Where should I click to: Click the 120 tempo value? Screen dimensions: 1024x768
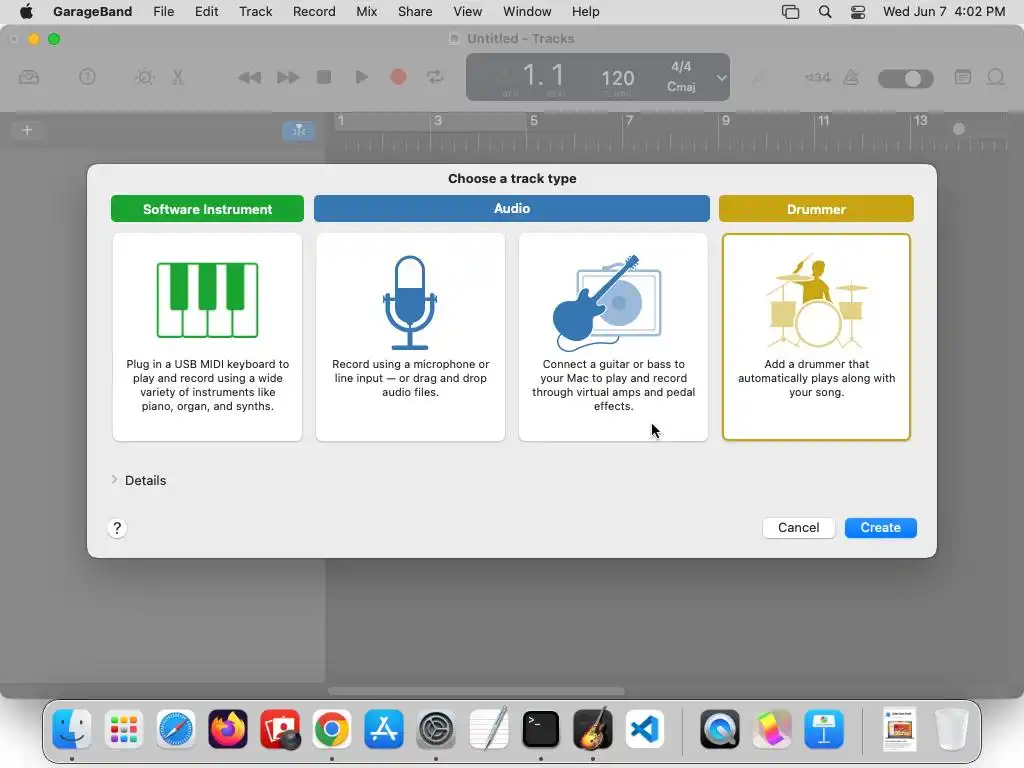[x=617, y=78]
